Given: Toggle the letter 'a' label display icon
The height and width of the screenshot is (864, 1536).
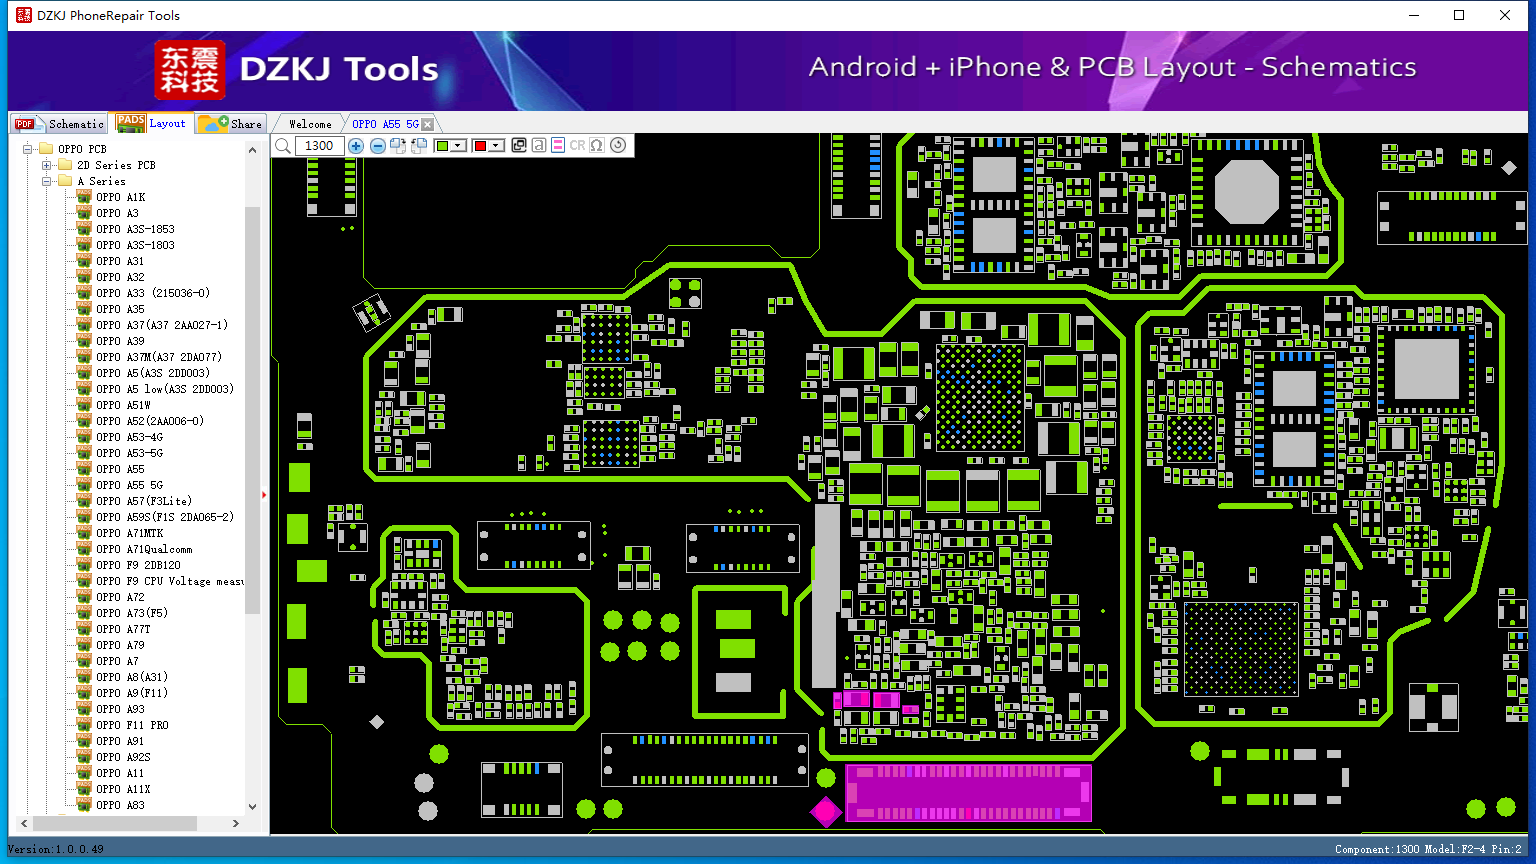Looking at the screenshot, I should pyautogui.click(x=538, y=146).
